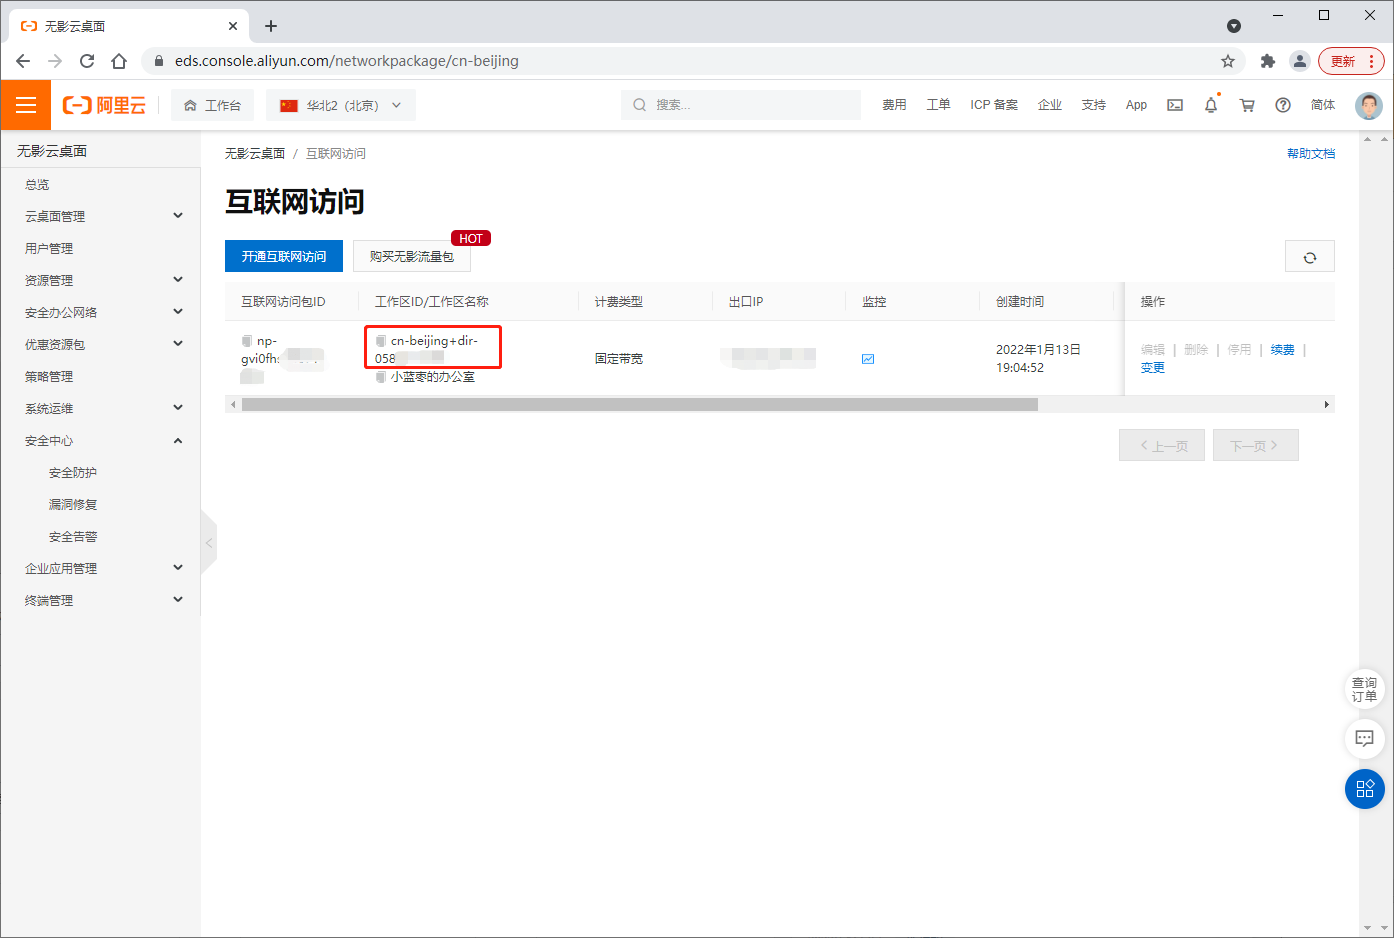Open the Alibaba Cloud hamburger menu
Viewport: 1394px width, 938px height.
(x=26, y=105)
